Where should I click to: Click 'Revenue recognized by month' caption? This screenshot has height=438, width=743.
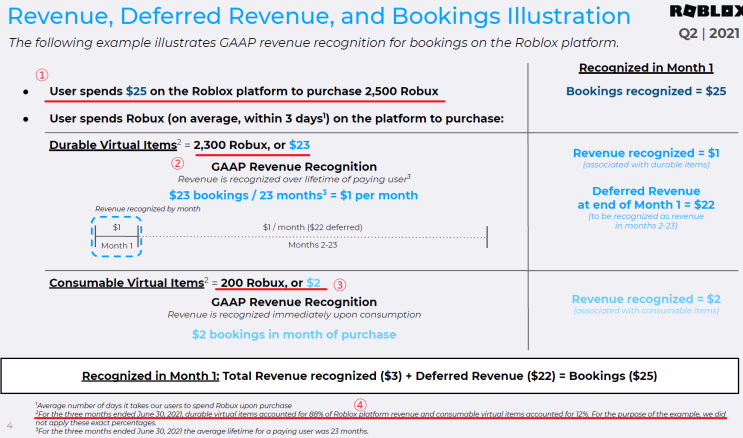(x=147, y=209)
